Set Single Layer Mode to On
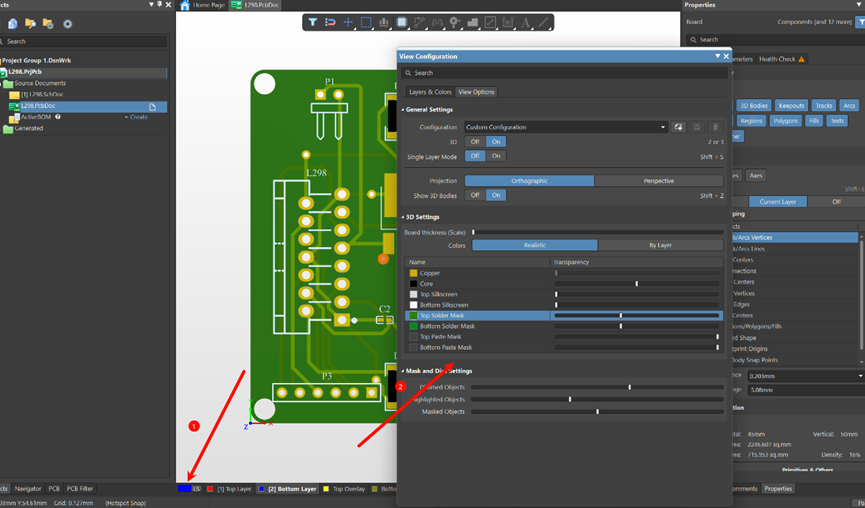The height and width of the screenshot is (508, 865). 496,156
